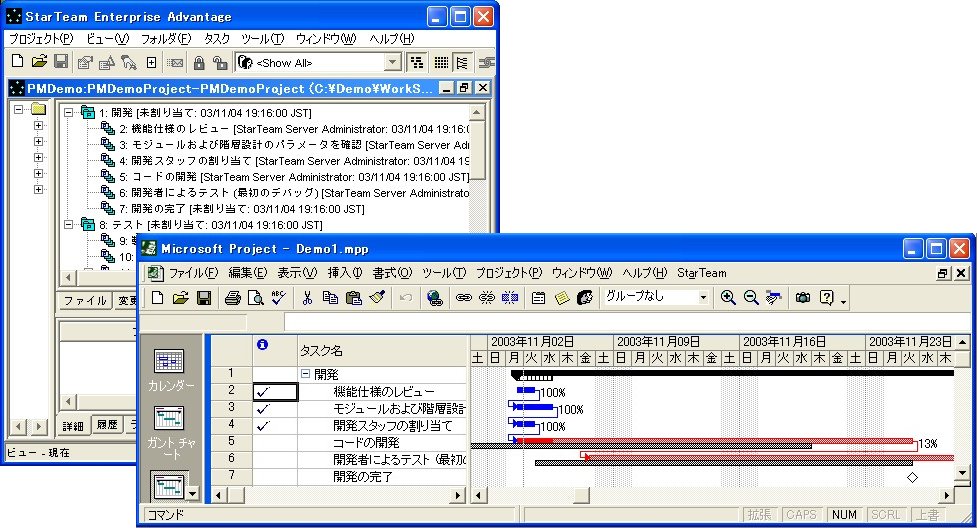Open the <Show All> filter dropdown in StarTeam
The image size is (977, 528).
pos(392,62)
